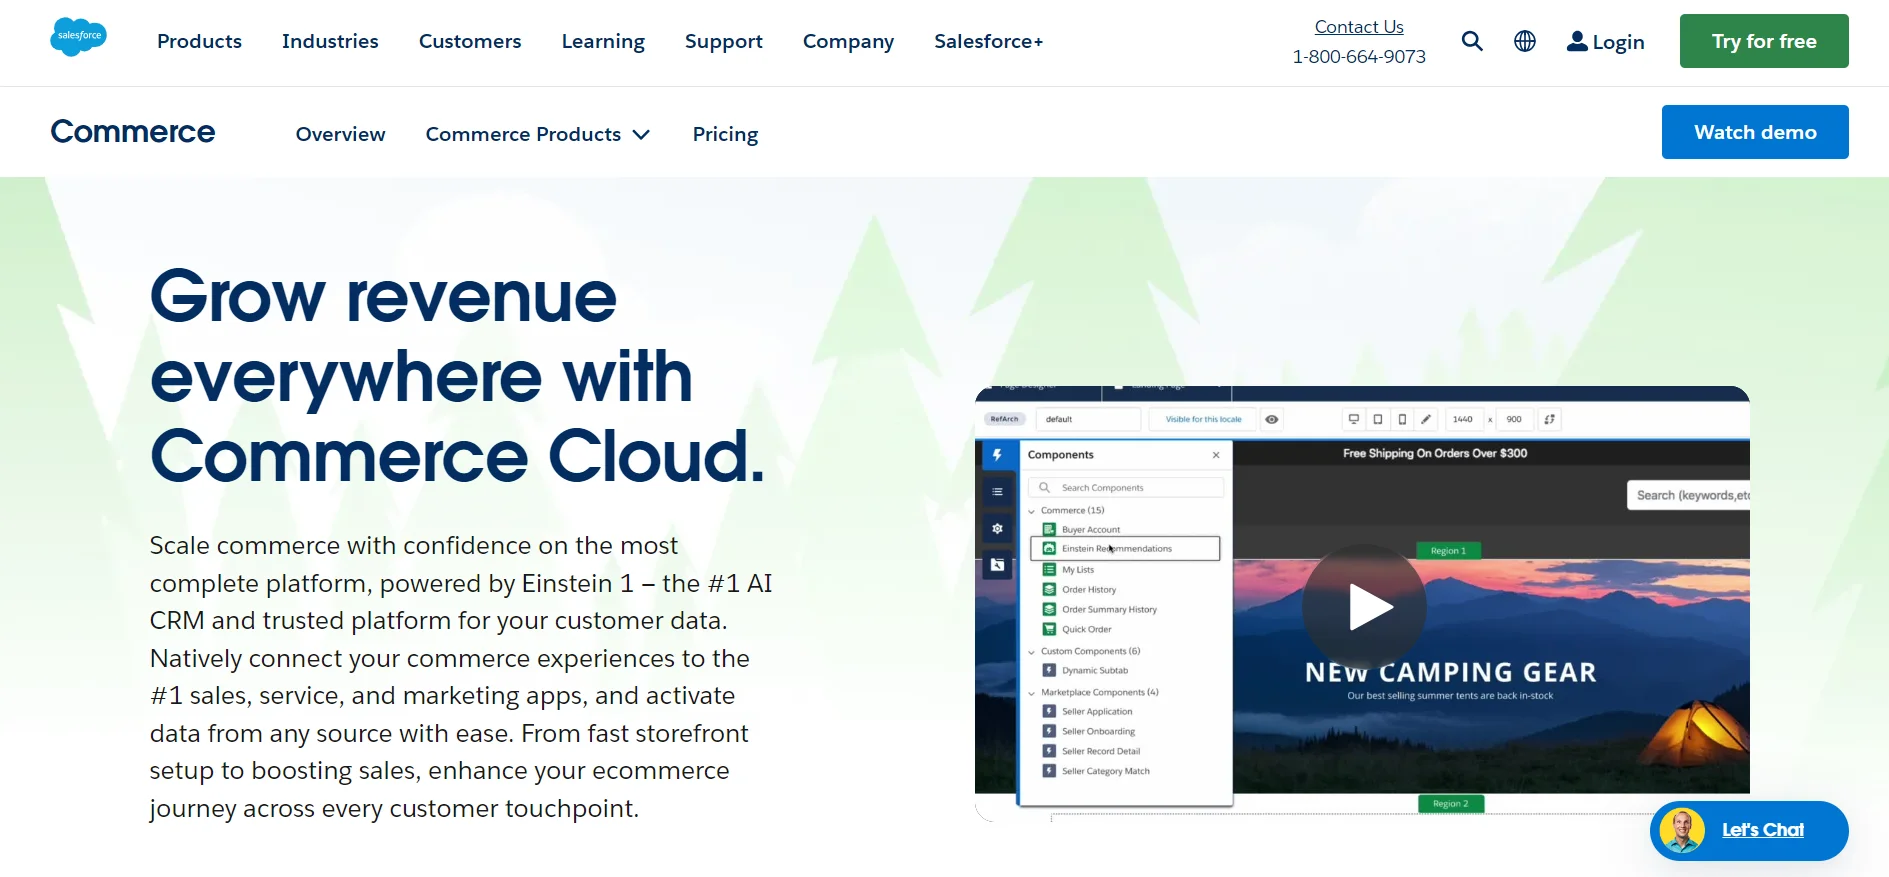Collapse the Commerce (15) group
The height and width of the screenshot is (877, 1889).
click(x=1032, y=511)
